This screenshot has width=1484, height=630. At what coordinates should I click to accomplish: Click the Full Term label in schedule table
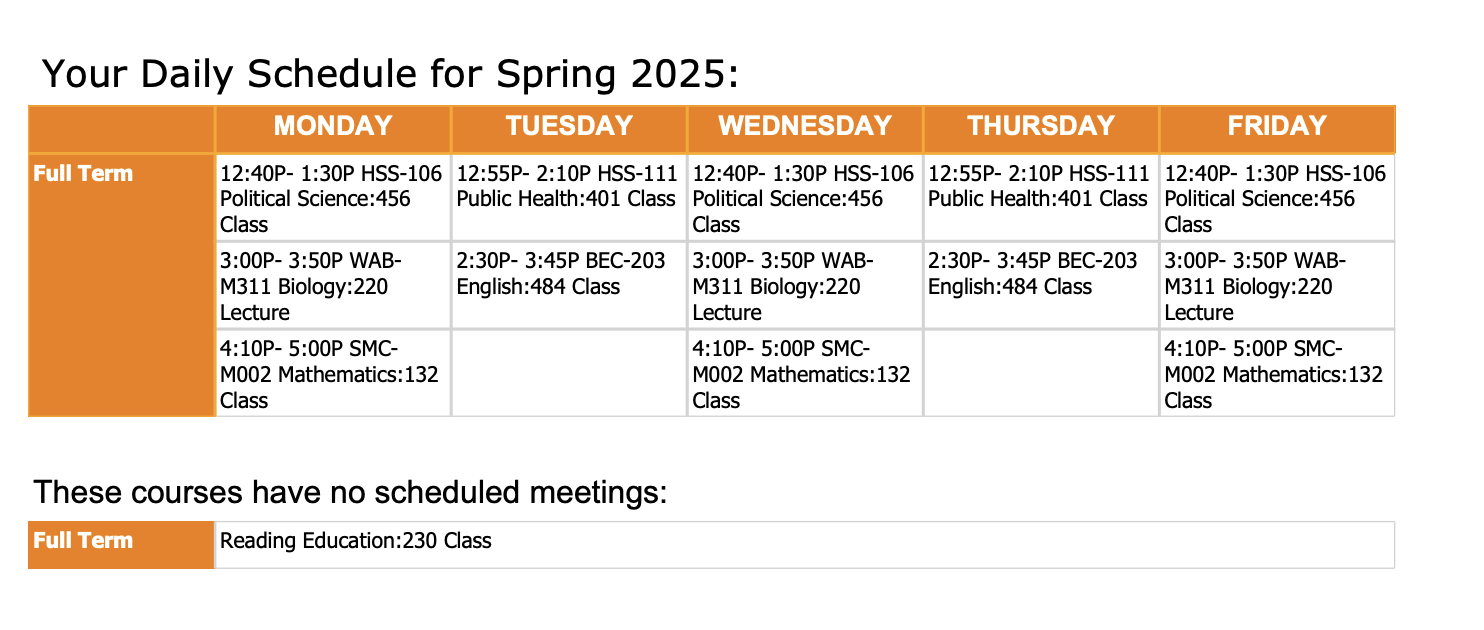coord(84,174)
